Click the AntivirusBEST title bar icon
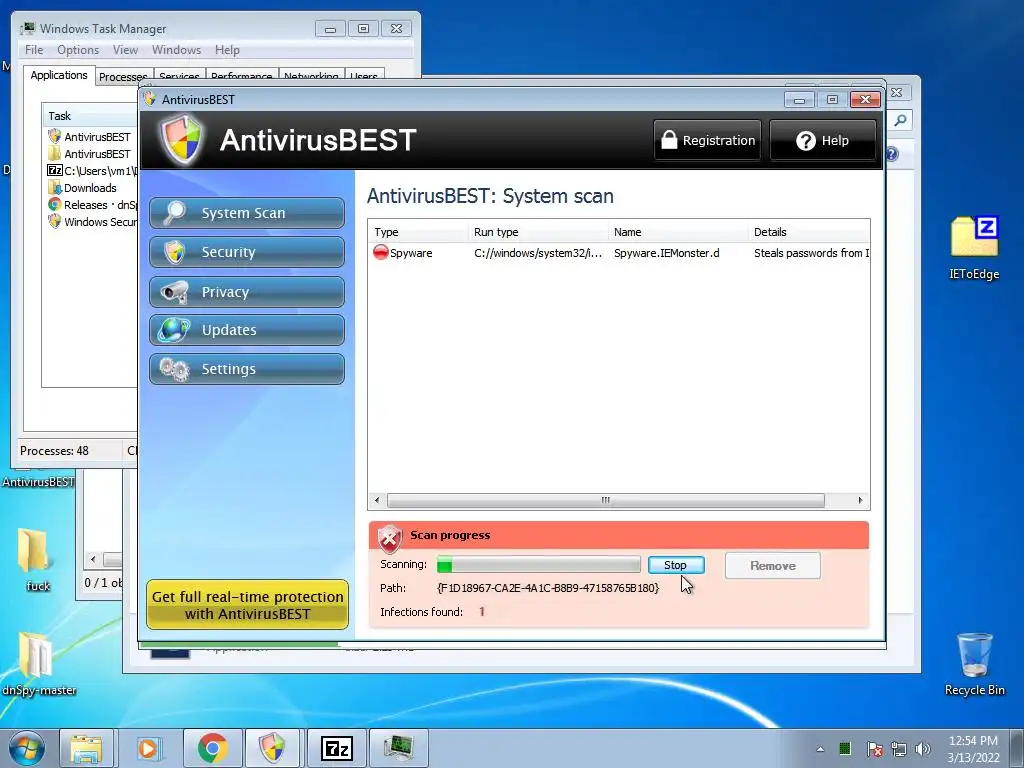 coord(150,99)
